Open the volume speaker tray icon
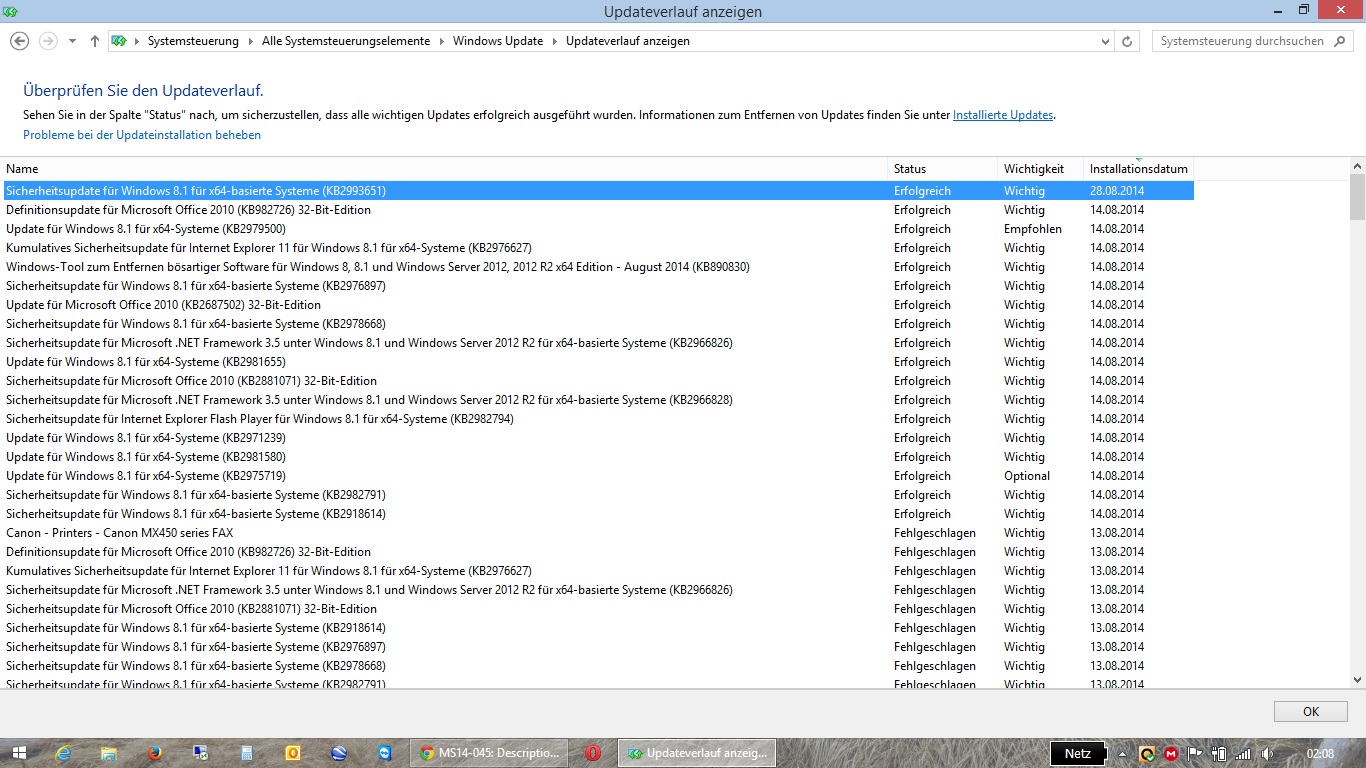 tap(1267, 753)
